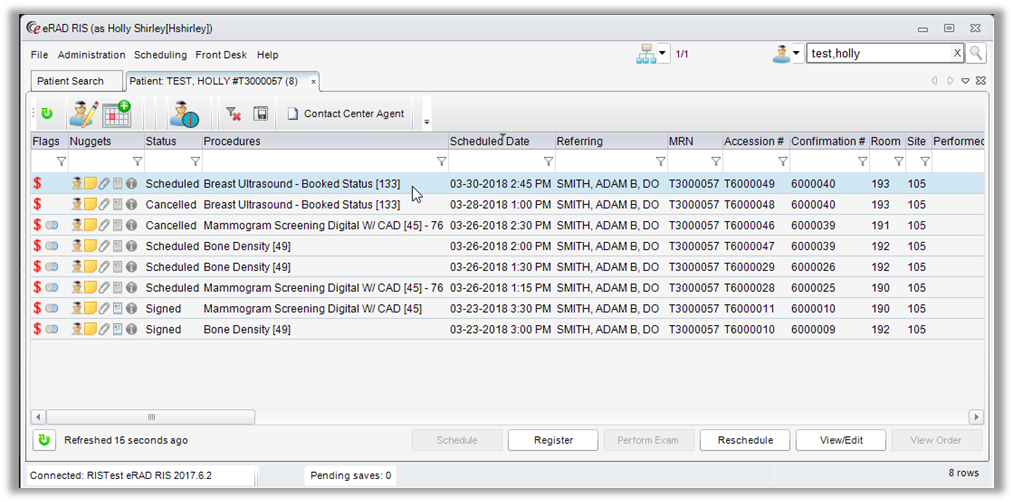Open the Flags column filter
The width and height of the screenshot is (1014, 502).
click(61, 161)
